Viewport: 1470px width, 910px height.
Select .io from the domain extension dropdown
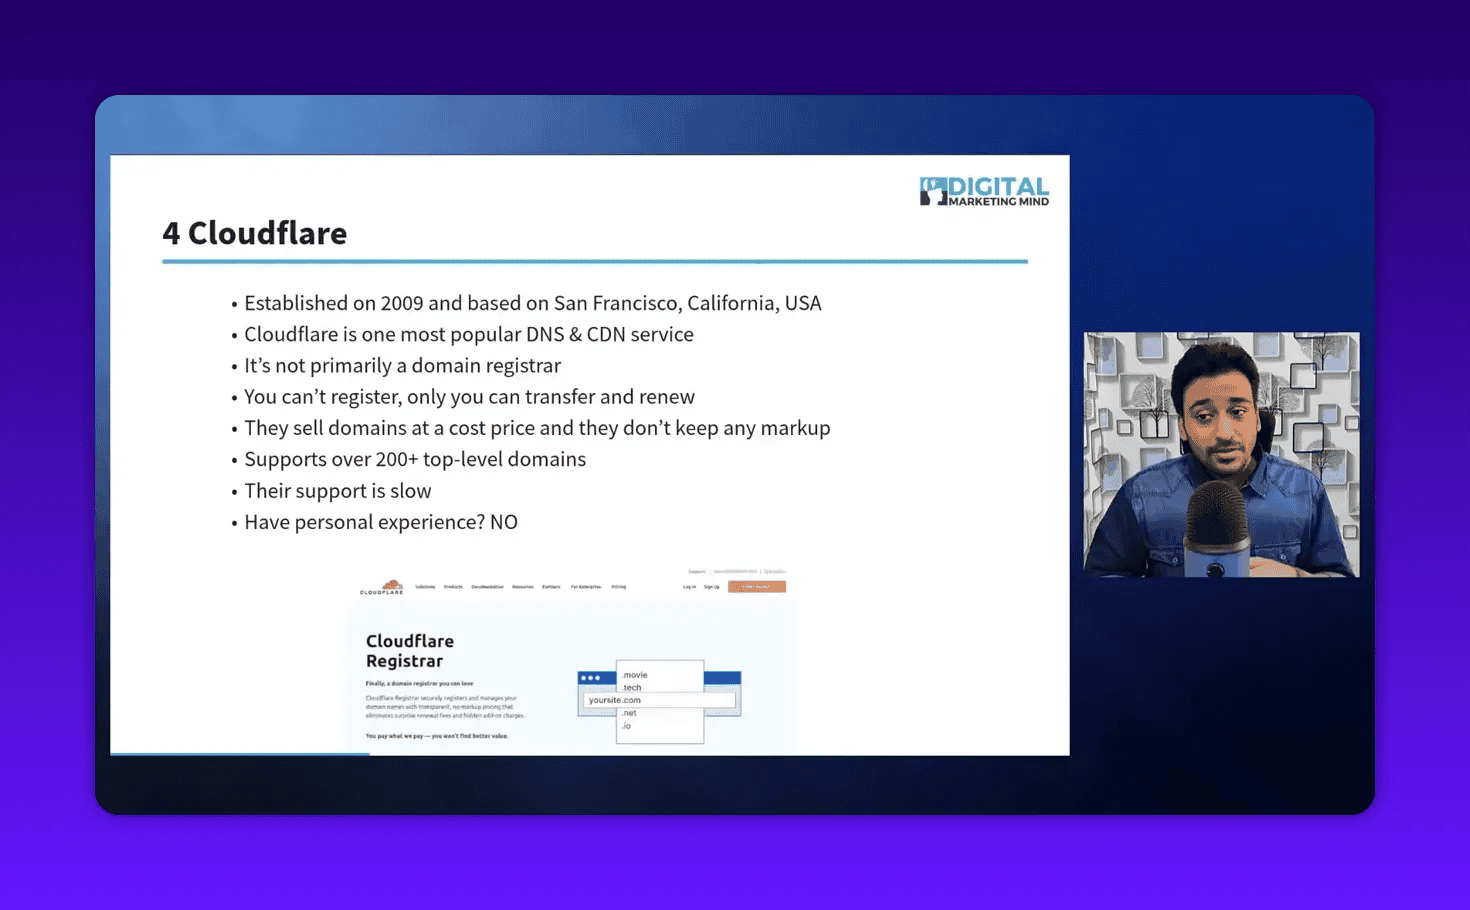627,726
